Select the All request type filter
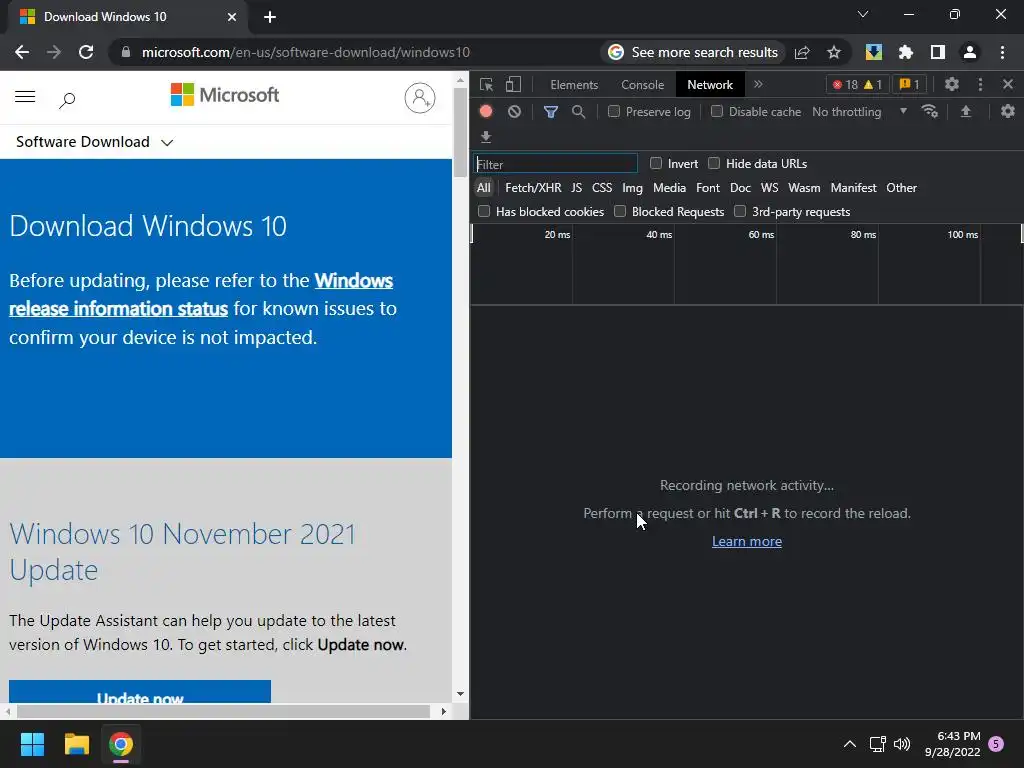The height and width of the screenshot is (768, 1024). click(483, 187)
